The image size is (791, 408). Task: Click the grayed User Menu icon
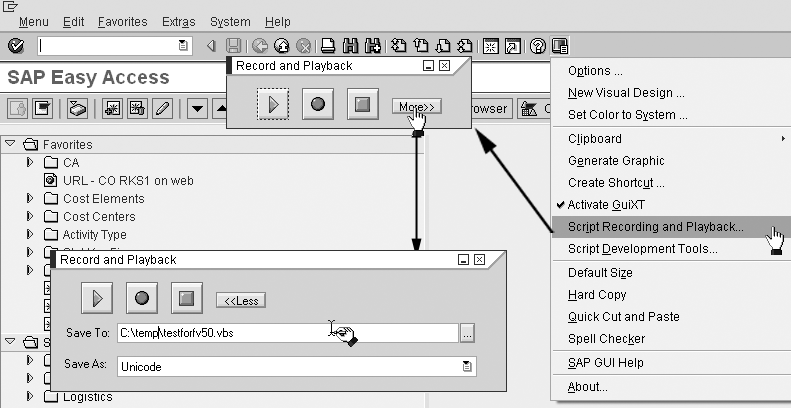tap(17, 108)
